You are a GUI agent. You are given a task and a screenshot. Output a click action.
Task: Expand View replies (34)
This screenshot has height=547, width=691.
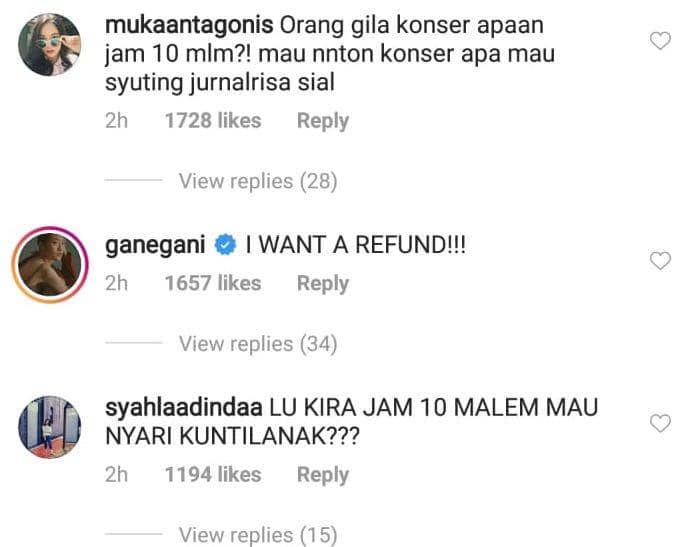(258, 344)
